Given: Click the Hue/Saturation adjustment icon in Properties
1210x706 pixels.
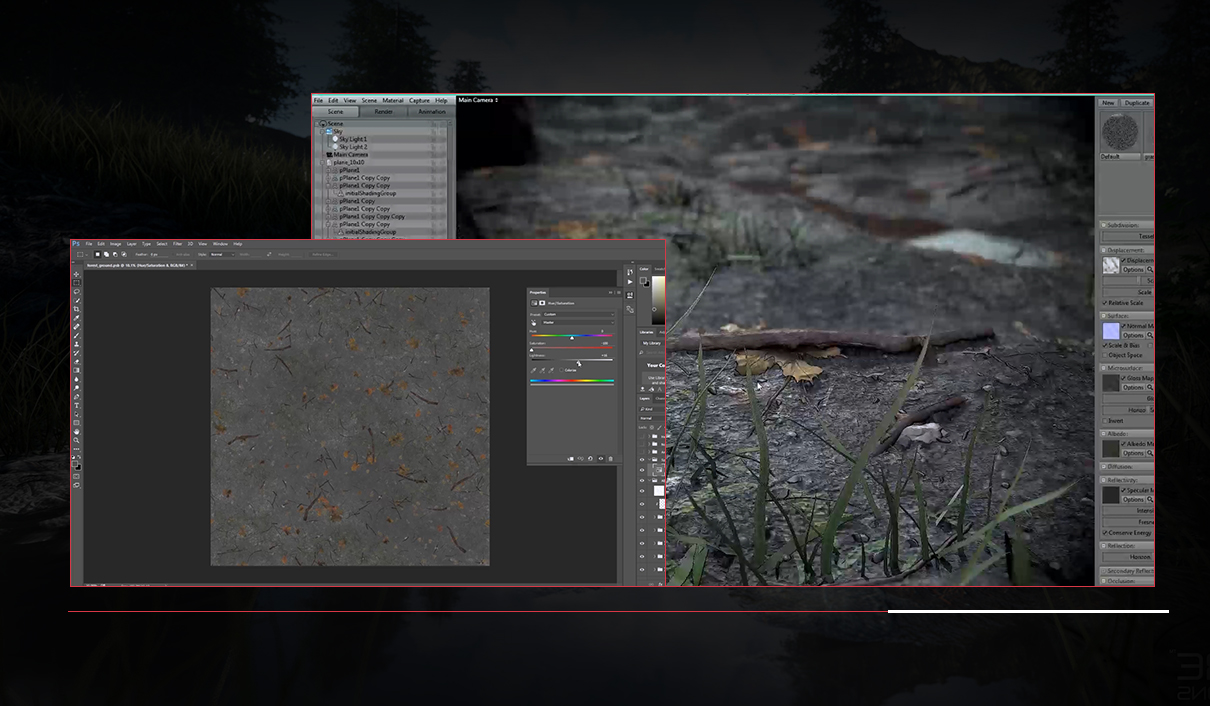Looking at the screenshot, I should [x=533, y=302].
